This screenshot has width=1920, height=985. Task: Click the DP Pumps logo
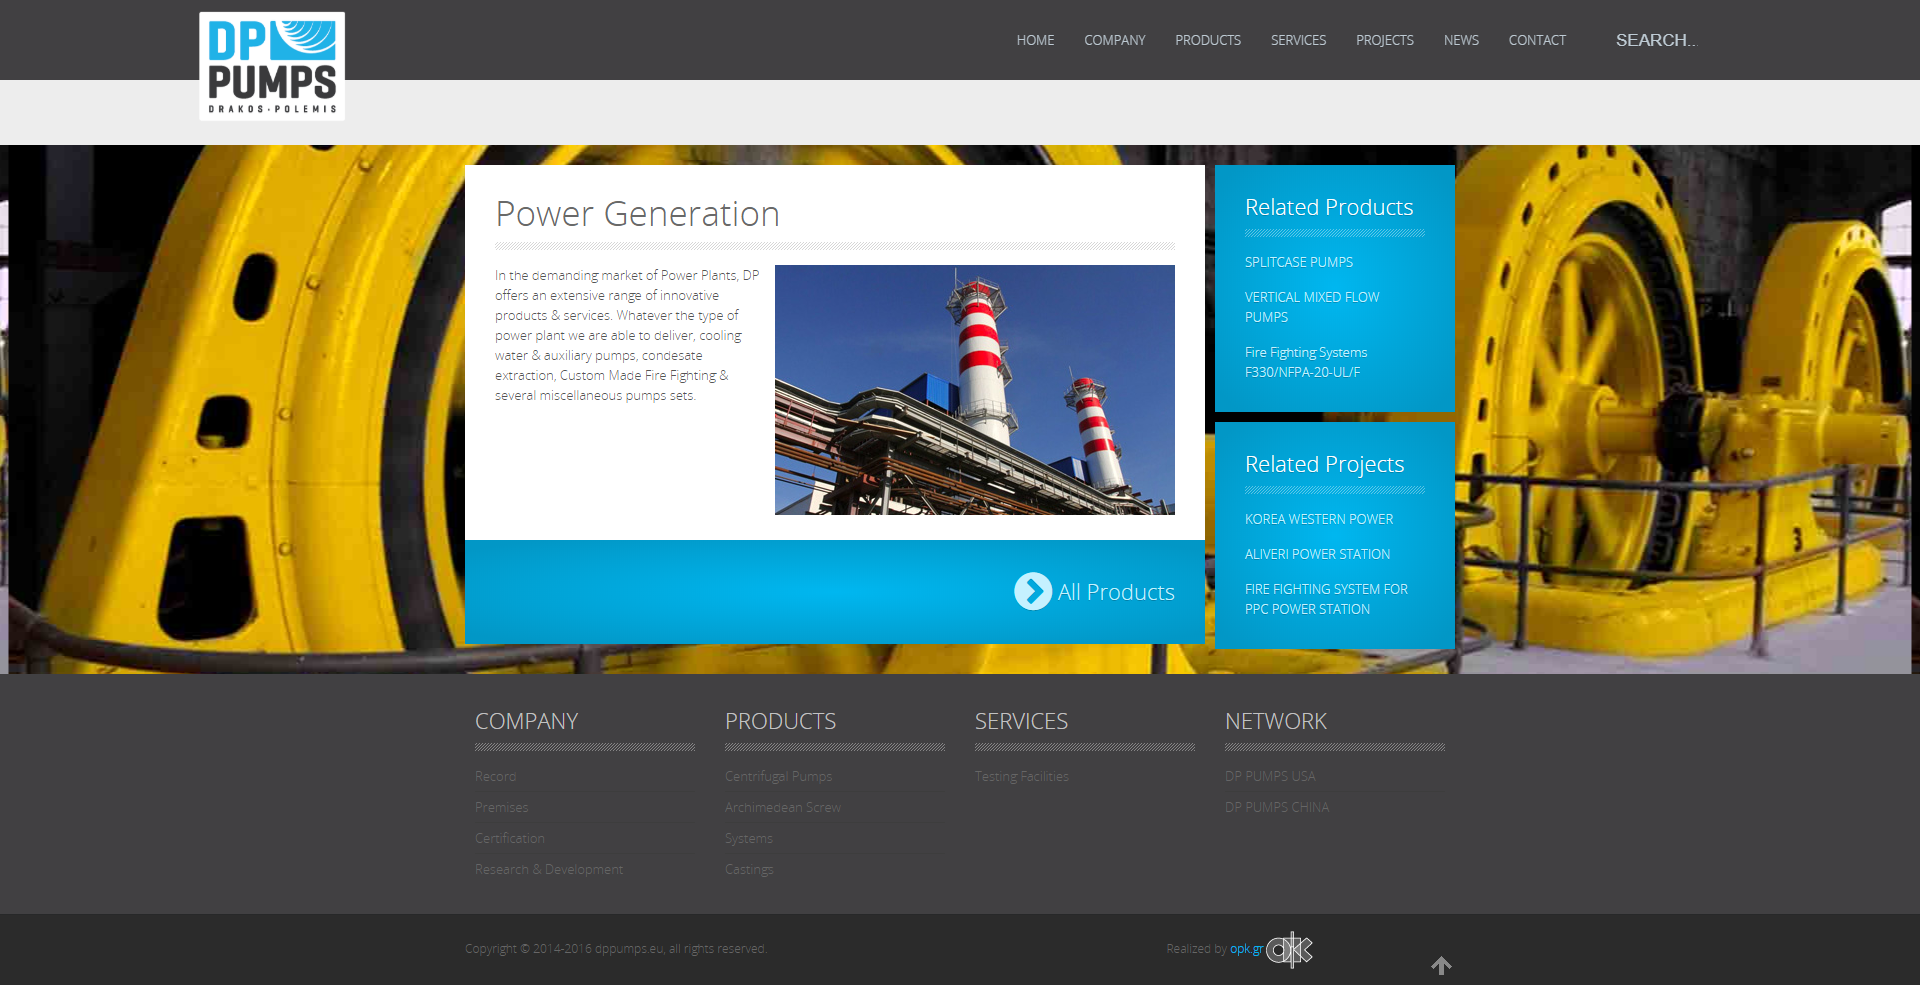tap(272, 66)
